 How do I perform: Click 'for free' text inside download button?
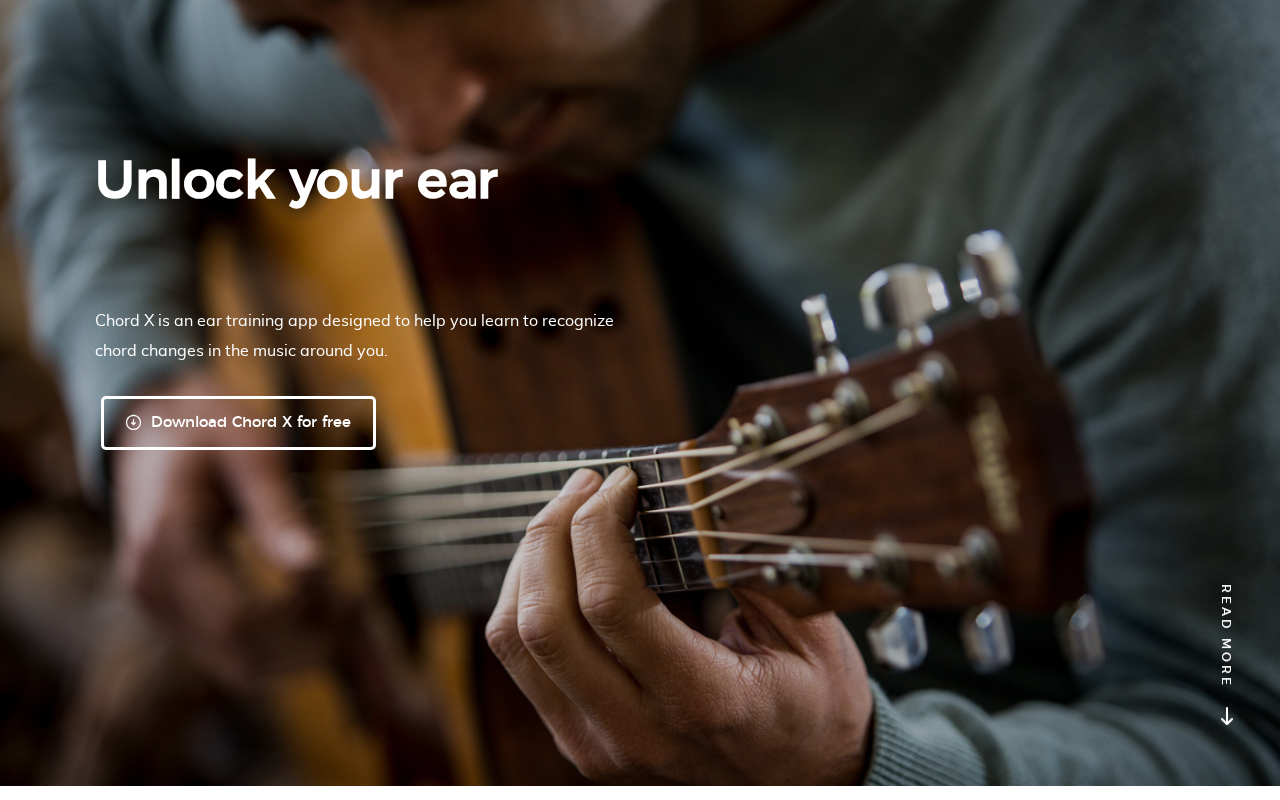tap(324, 422)
